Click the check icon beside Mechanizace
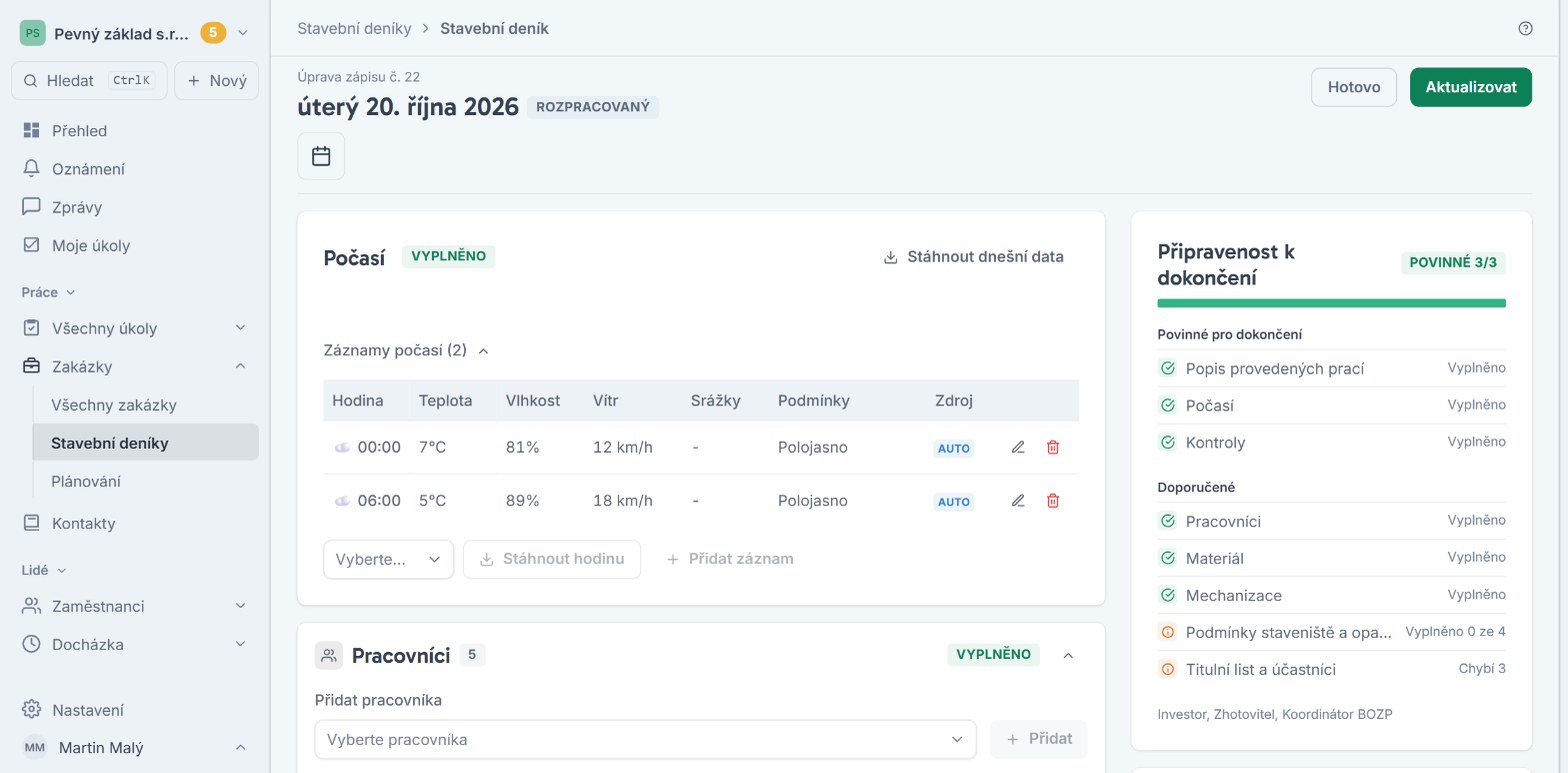Screen dimensions: 1568x773 point(1167,595)
